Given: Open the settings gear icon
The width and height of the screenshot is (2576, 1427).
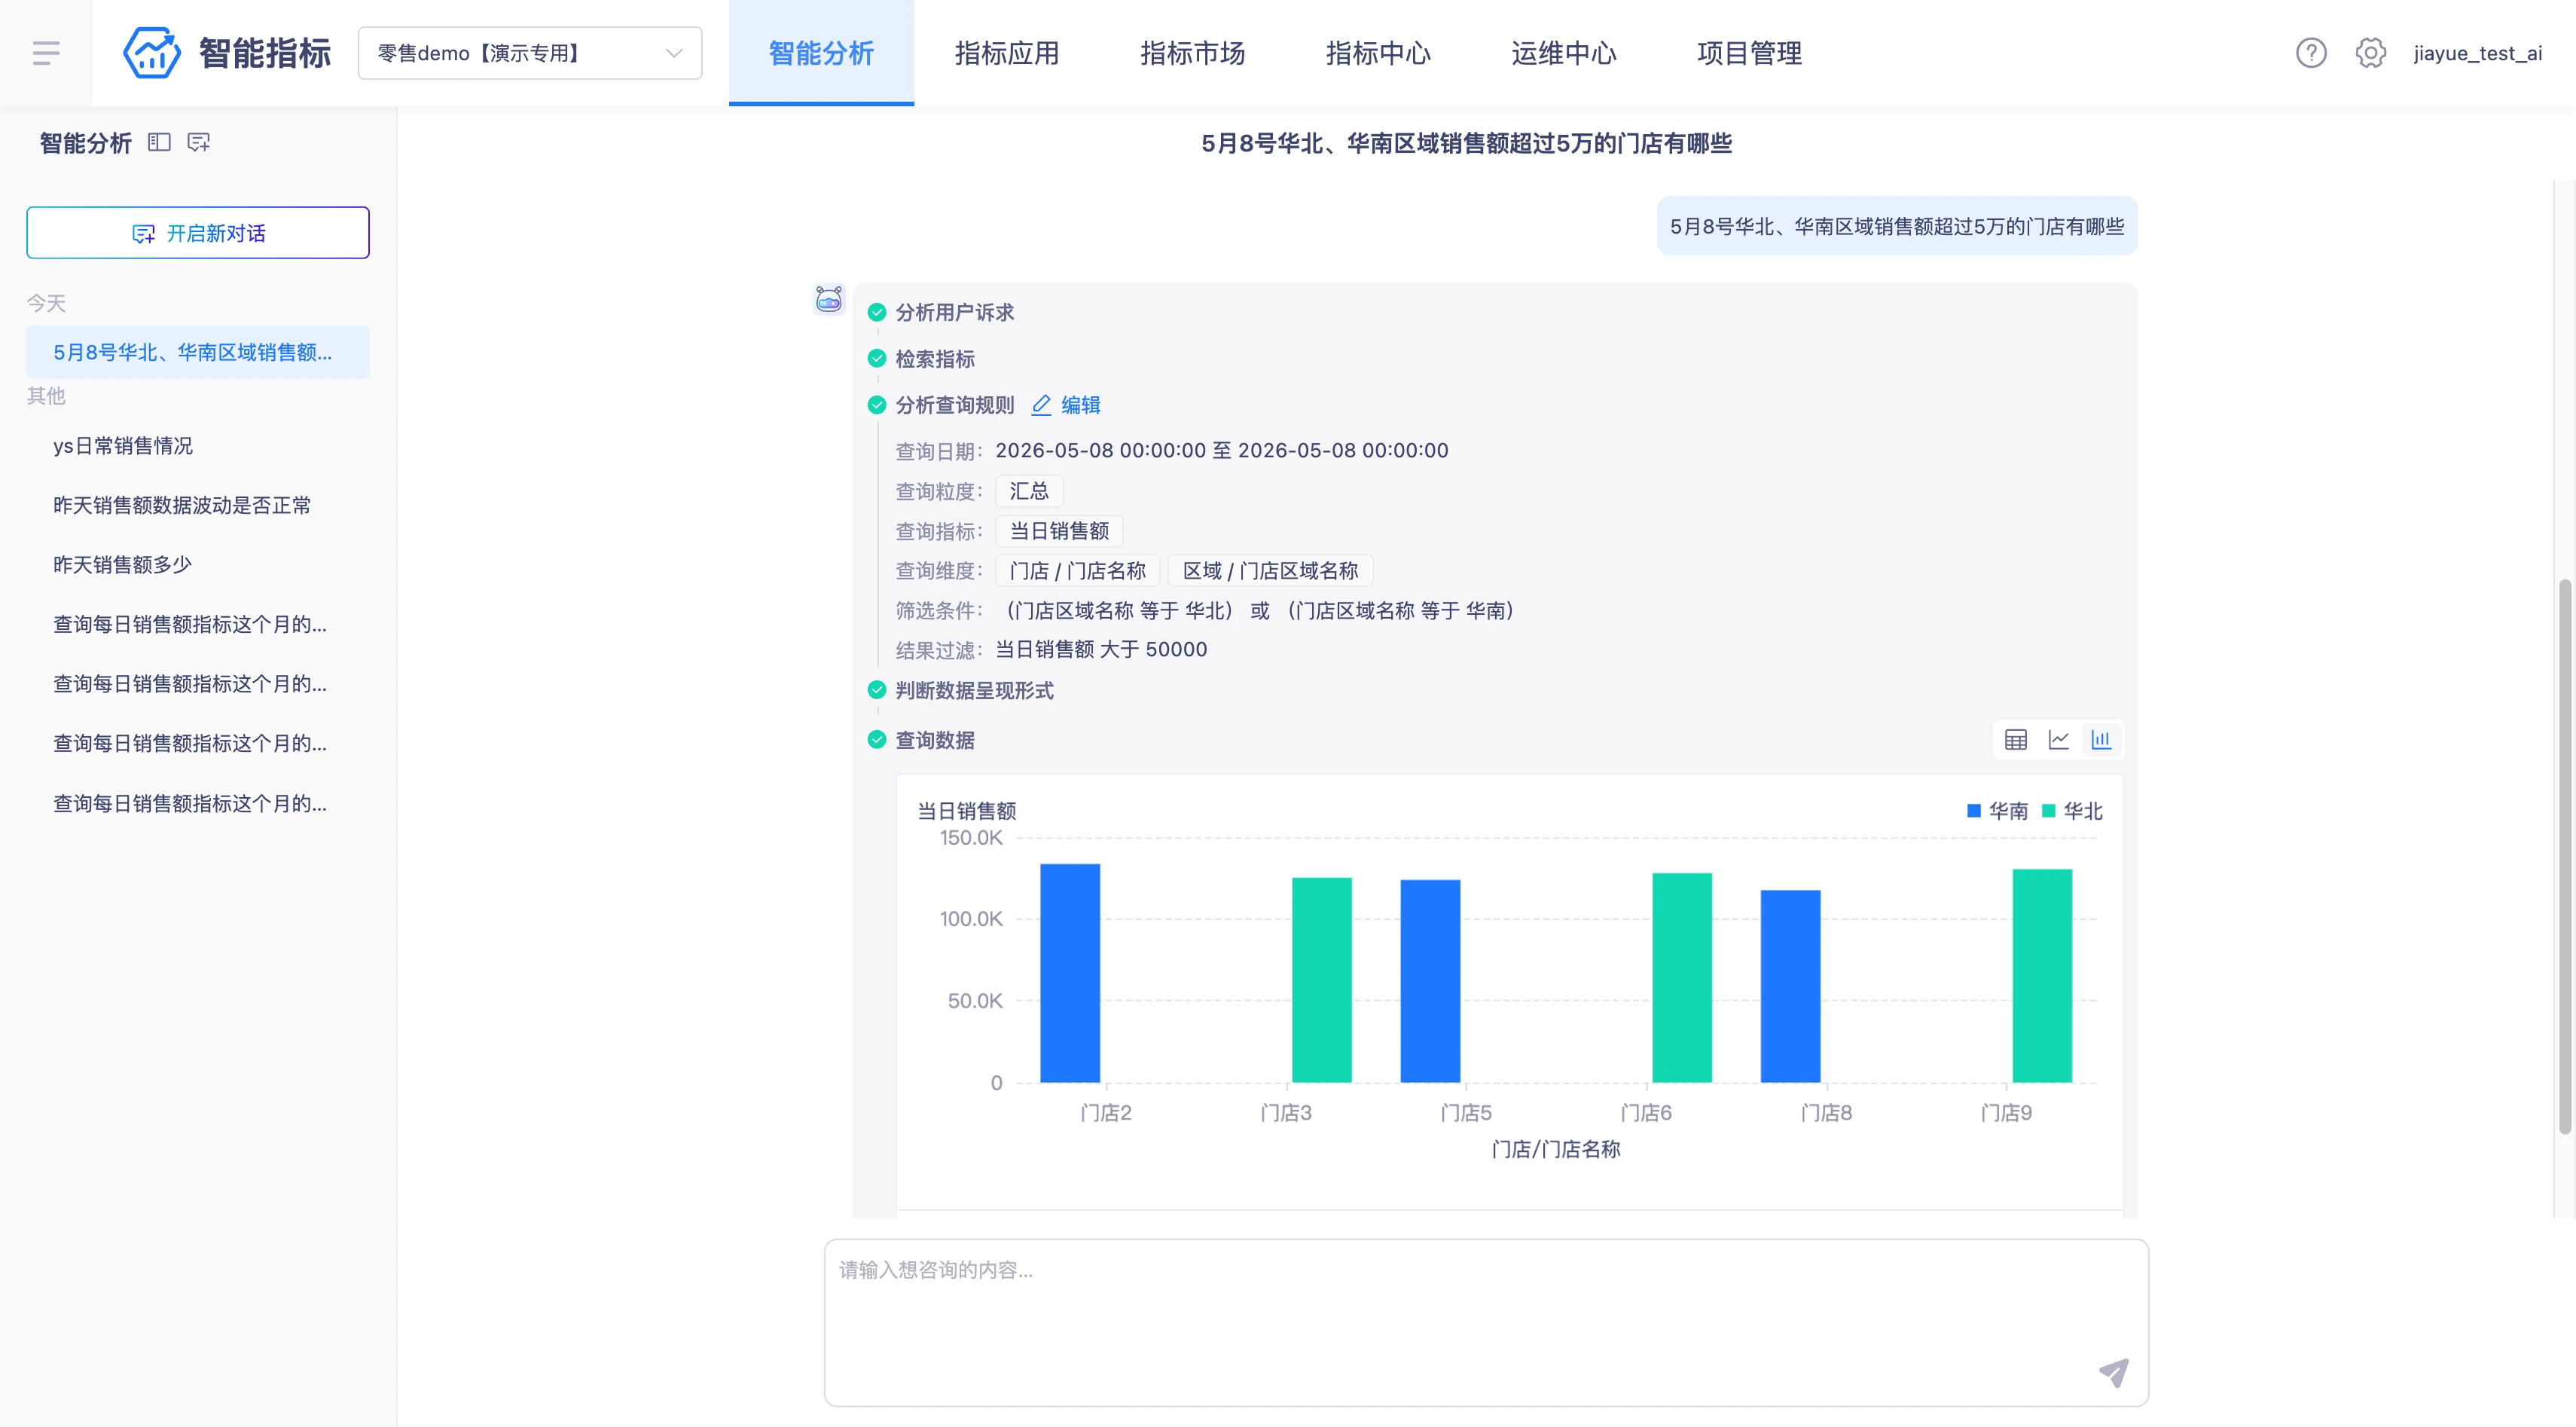Looking at the screenshot, I should click(2370, 53).
